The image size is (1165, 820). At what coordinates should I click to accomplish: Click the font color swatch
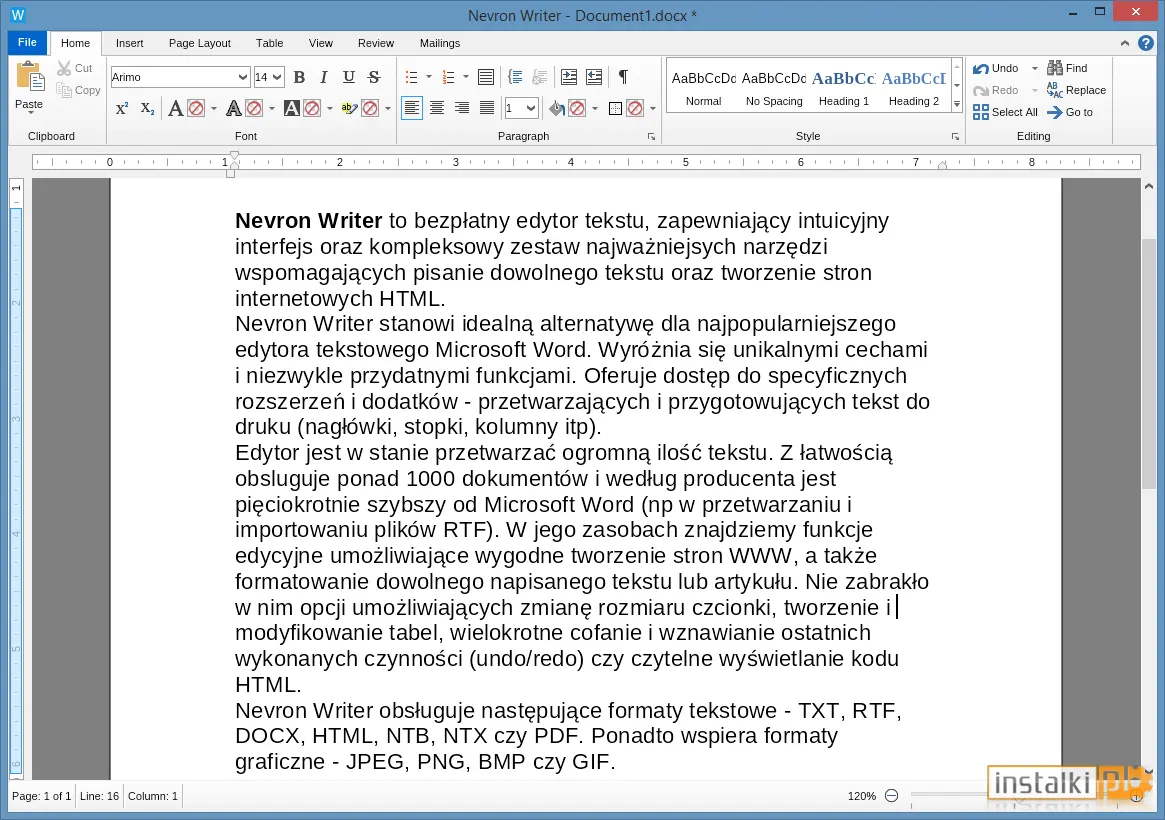(196, 109)
